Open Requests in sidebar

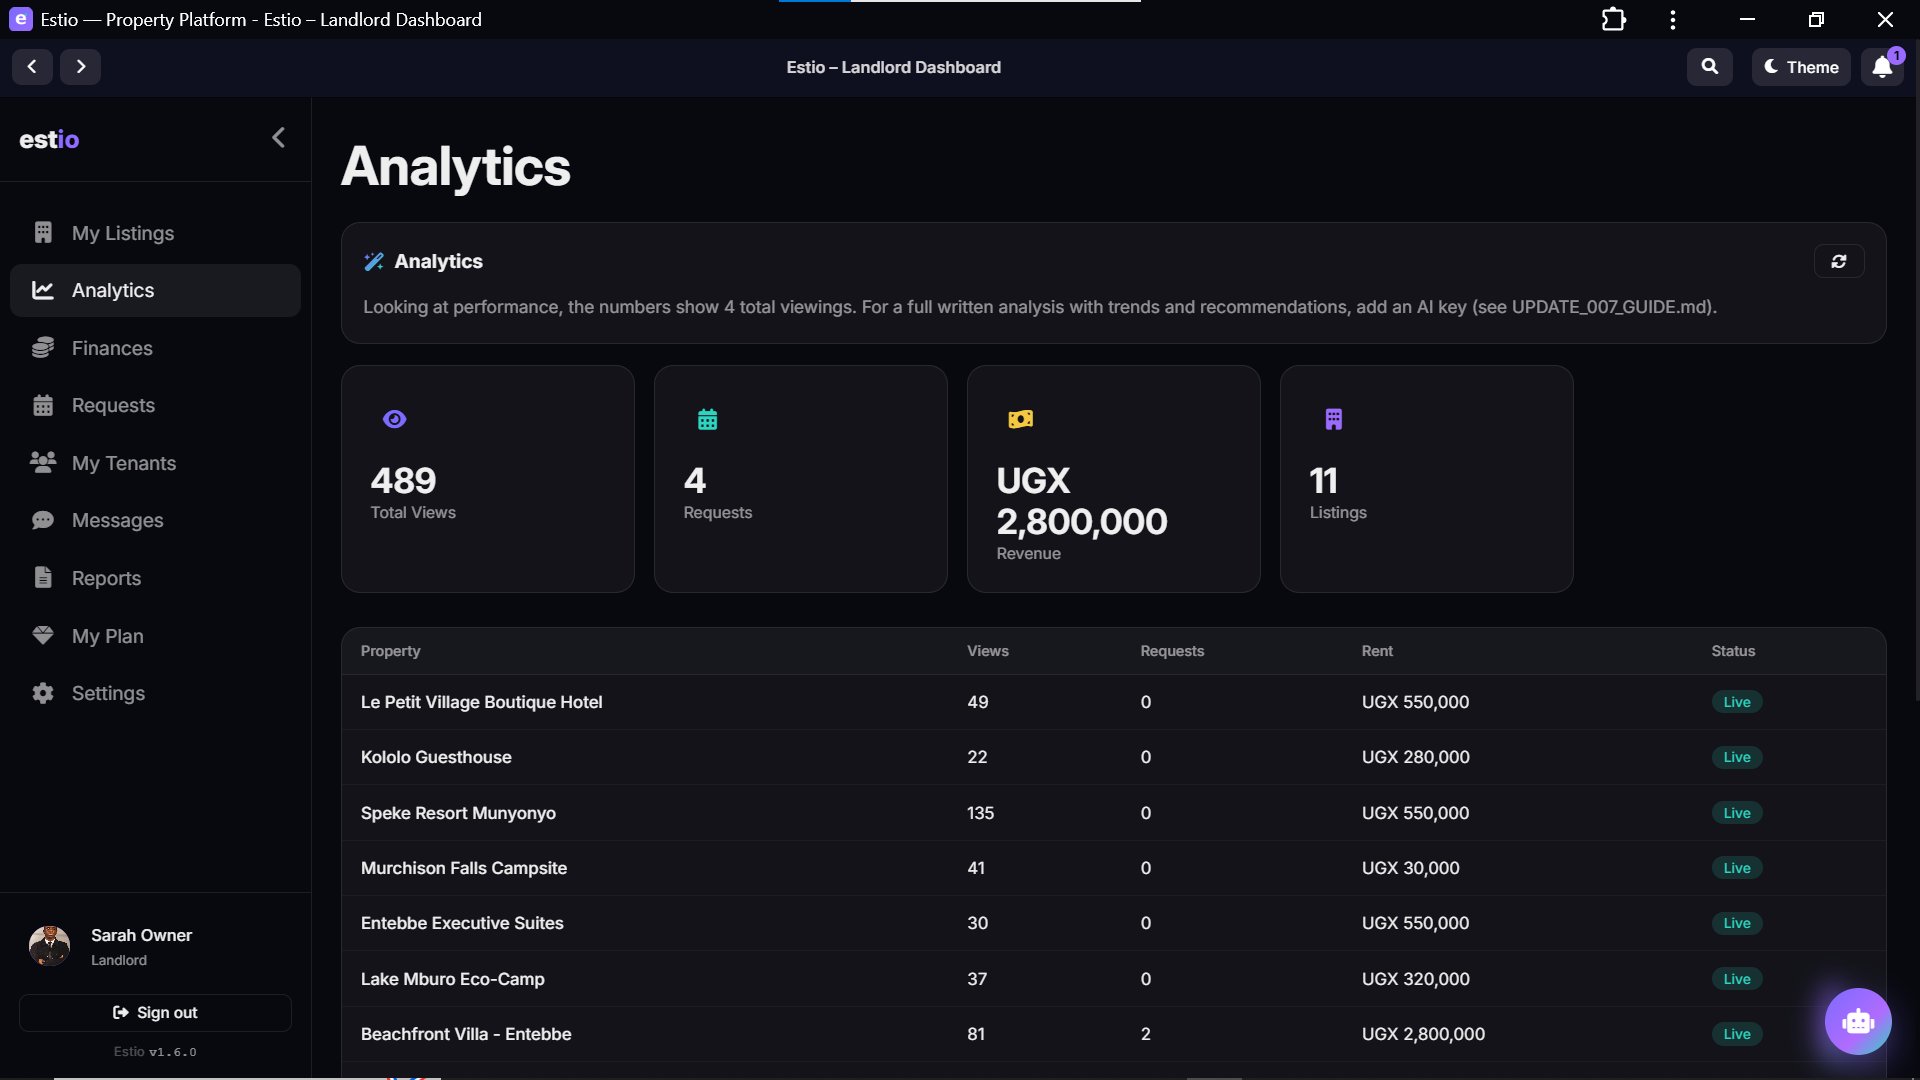155,405
